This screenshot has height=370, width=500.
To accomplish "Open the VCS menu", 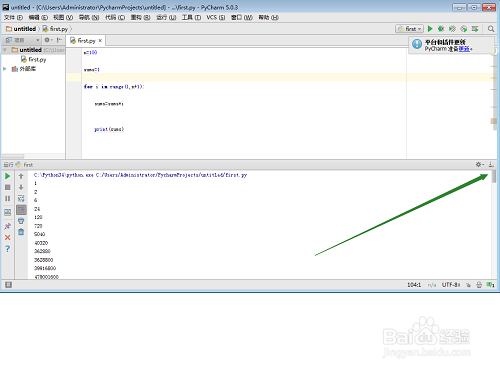I will click(x=215, y=17).
